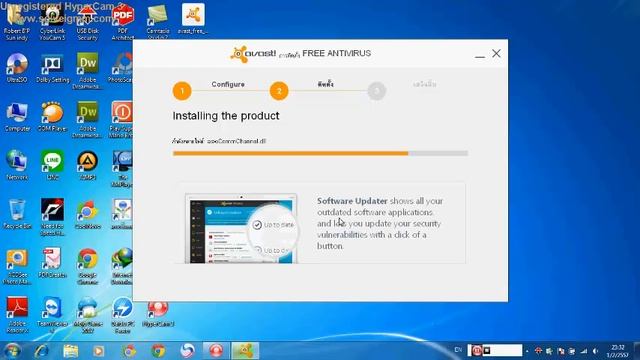
Task: Click the Show desktop button at taskbar end
Action: [x=637, y=351]
